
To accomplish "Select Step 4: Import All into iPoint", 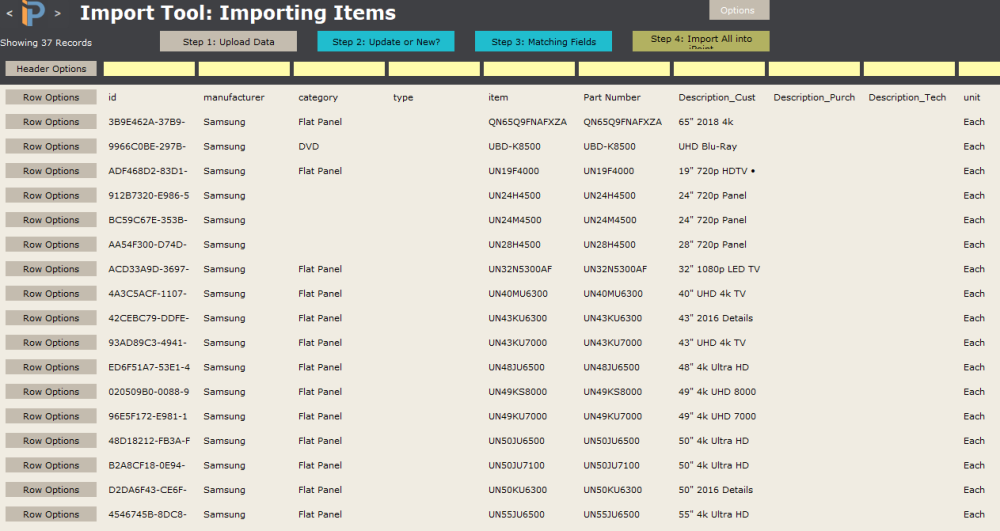I will click(x=701, y=41).
